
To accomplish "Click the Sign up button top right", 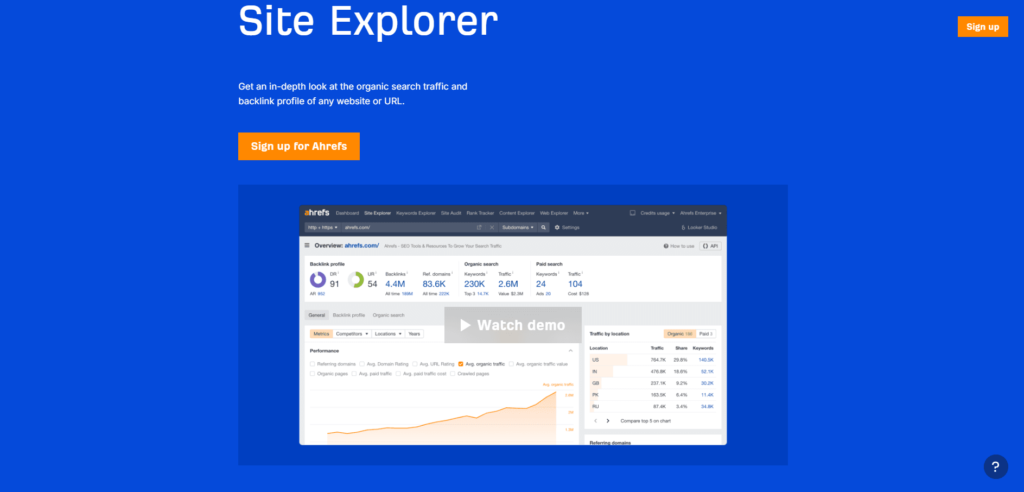I will tap(983, 27).
